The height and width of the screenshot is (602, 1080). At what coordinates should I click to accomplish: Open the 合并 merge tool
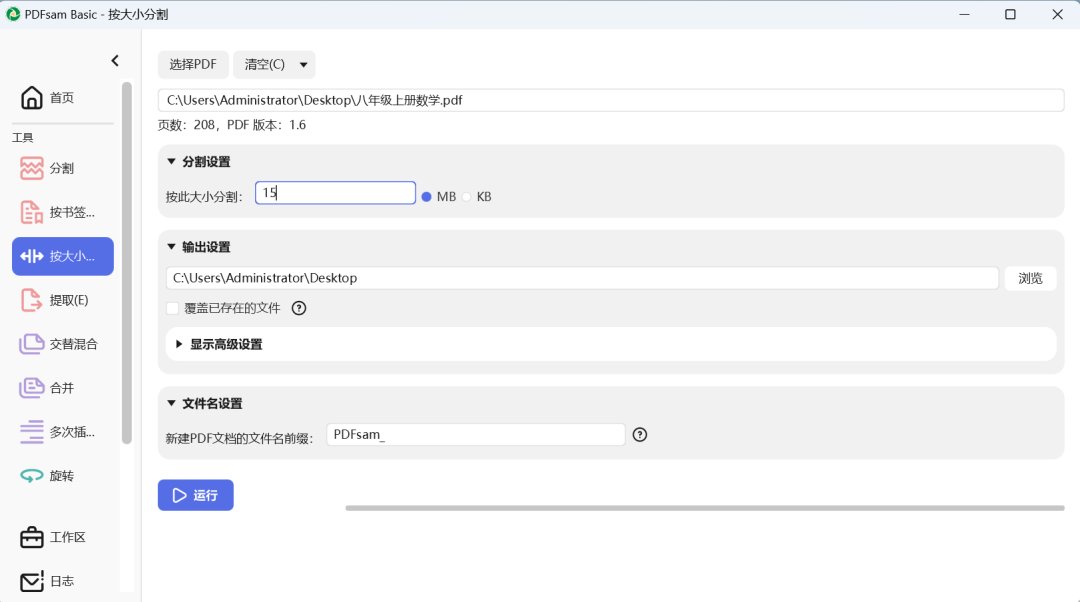point(63,388)
